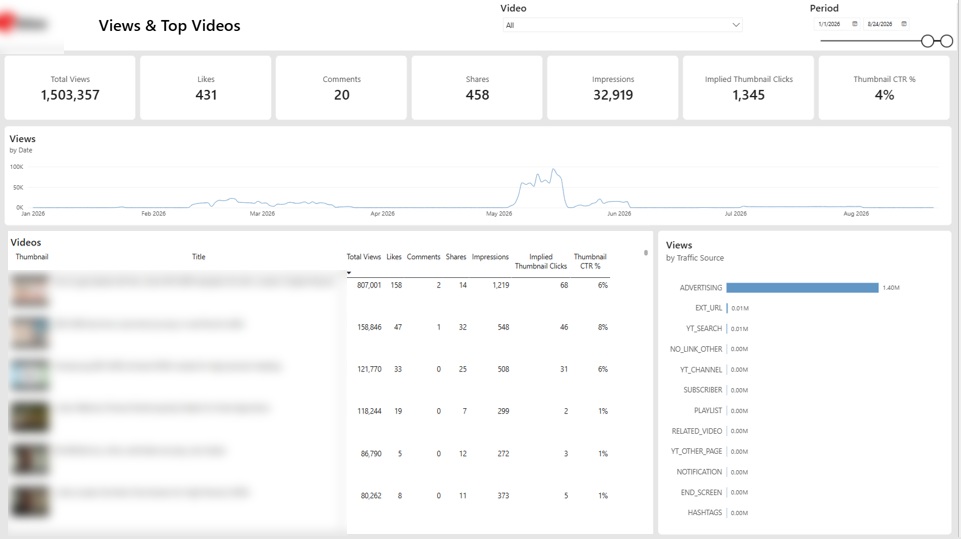
Task: Click the 807,001 total views cell
Action: click(369, 285)
